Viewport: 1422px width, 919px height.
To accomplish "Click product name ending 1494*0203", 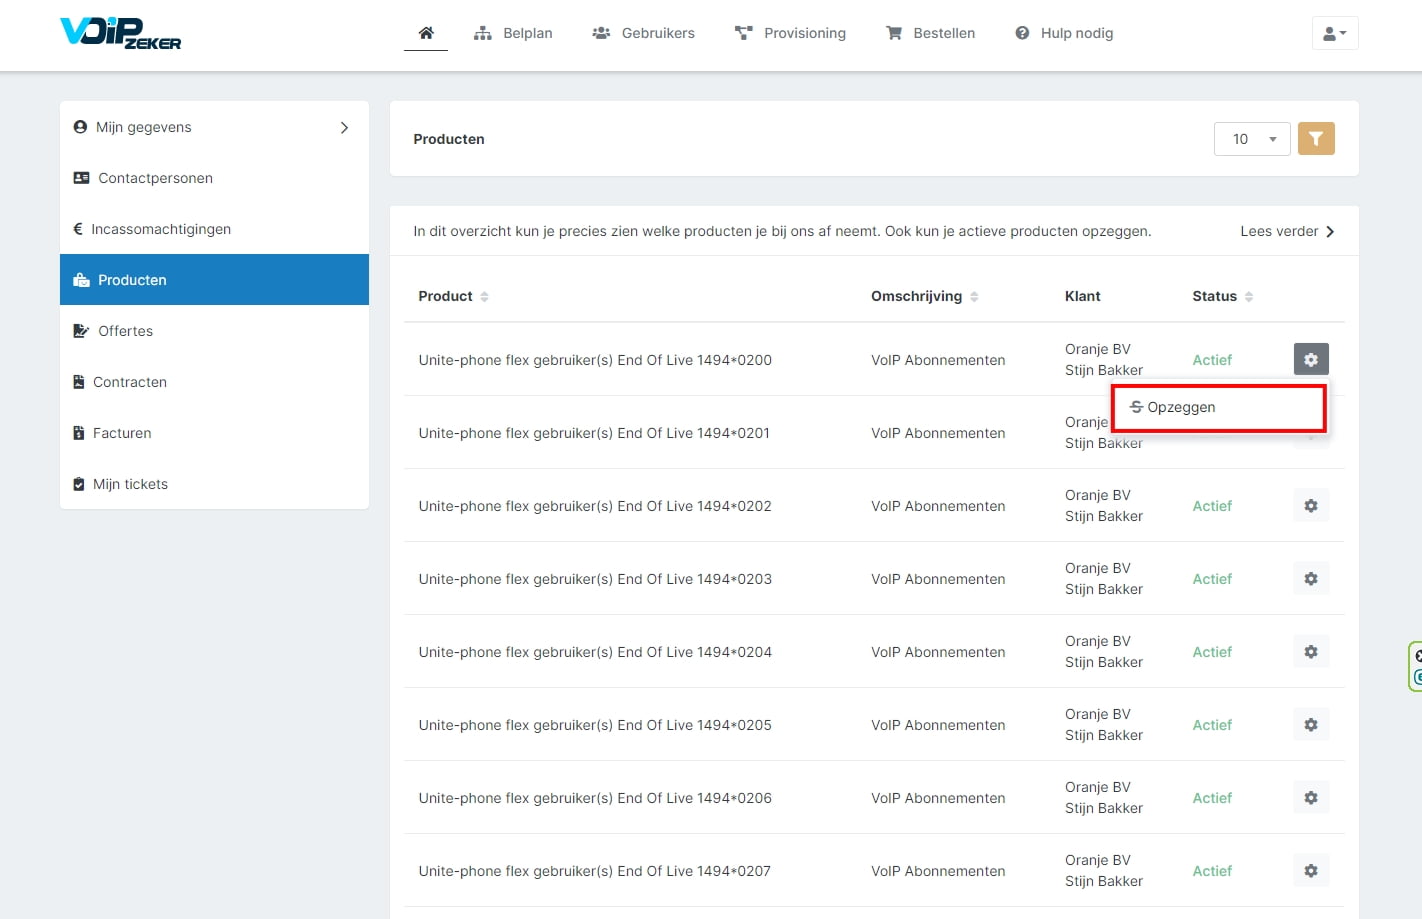I will click(x=595, y=579).
